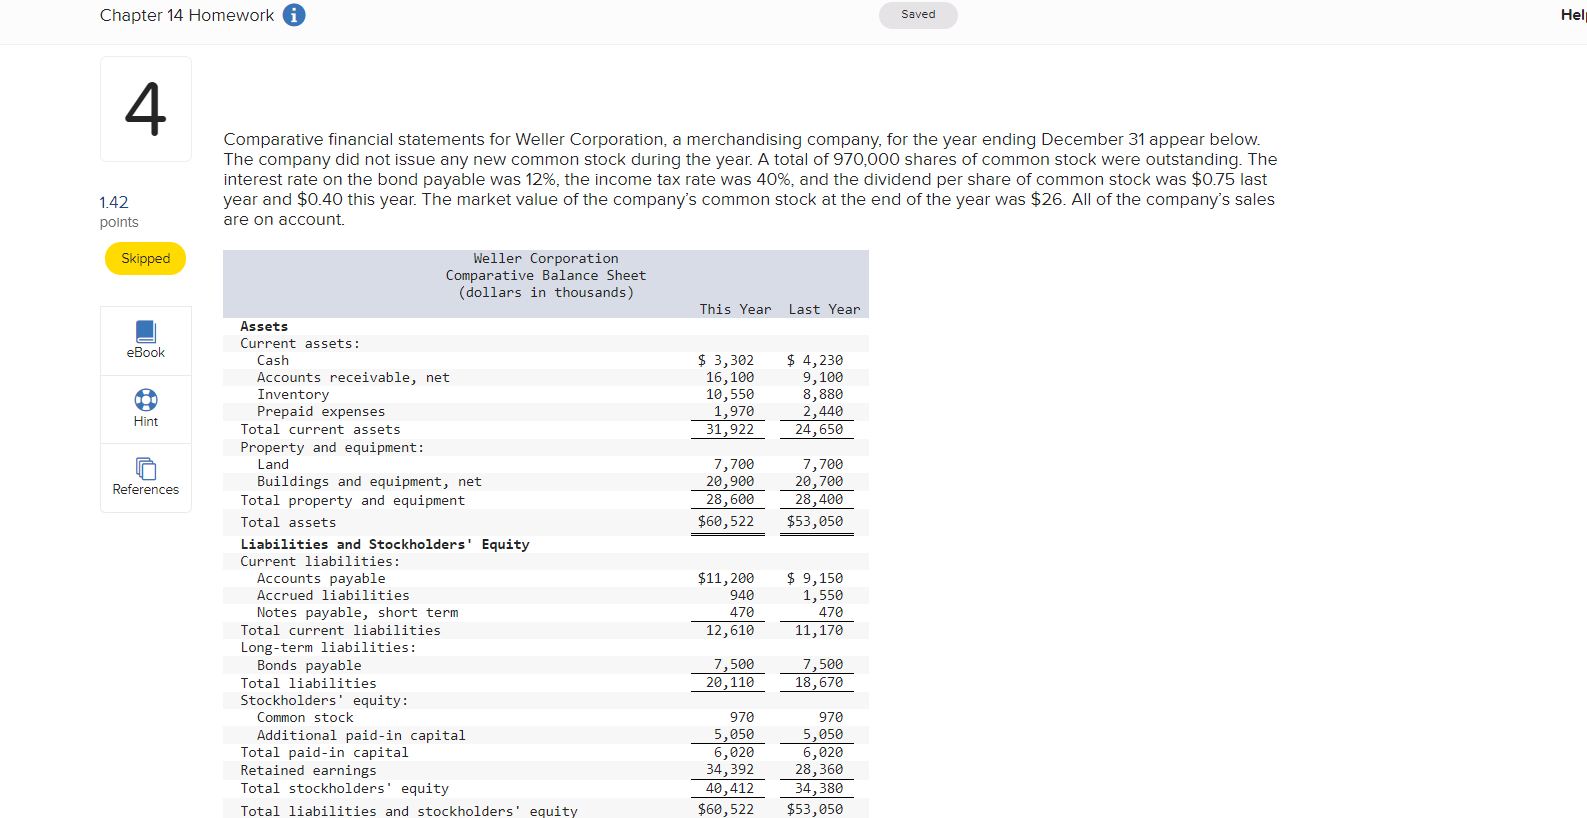This screenshot has height=818, width=1587.
Task: Select Prepaid expenses value 2,440
Action: click(x=823, y=411)
